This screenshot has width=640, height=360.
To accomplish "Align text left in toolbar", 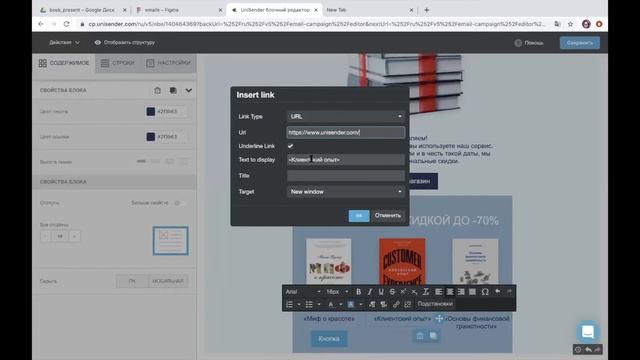I will point(438,292).
